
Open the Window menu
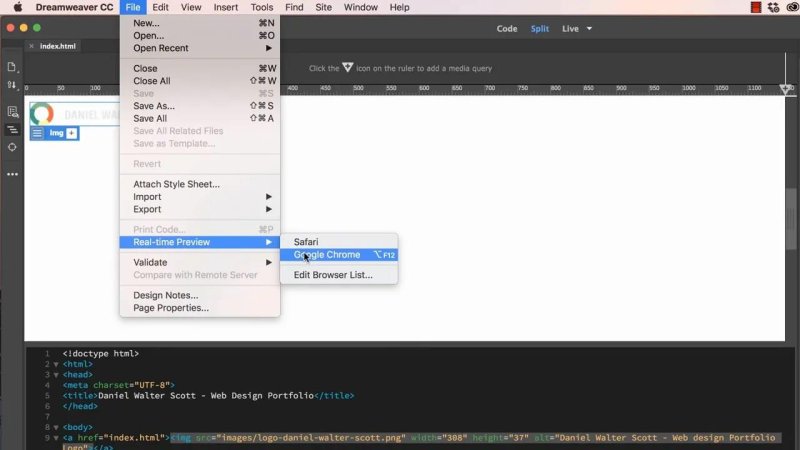click(x=360, y=7)
